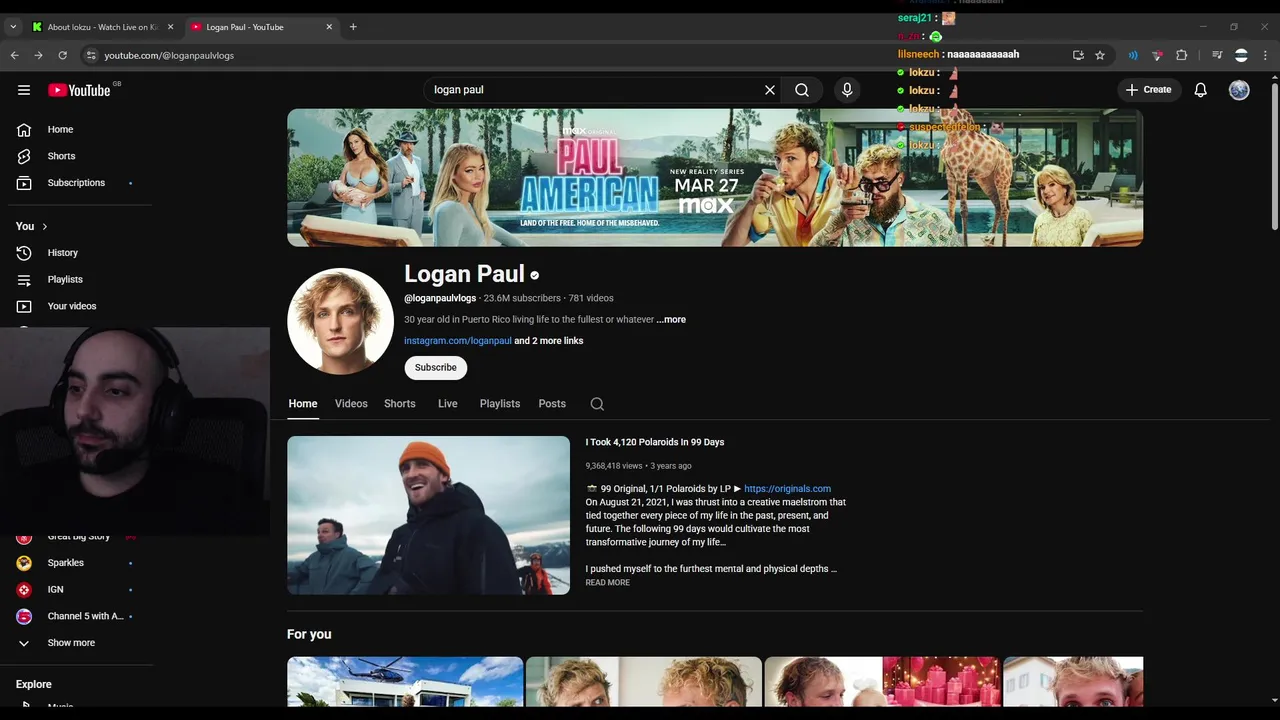Click Logan Paul channel profile picture

[340, 321]
